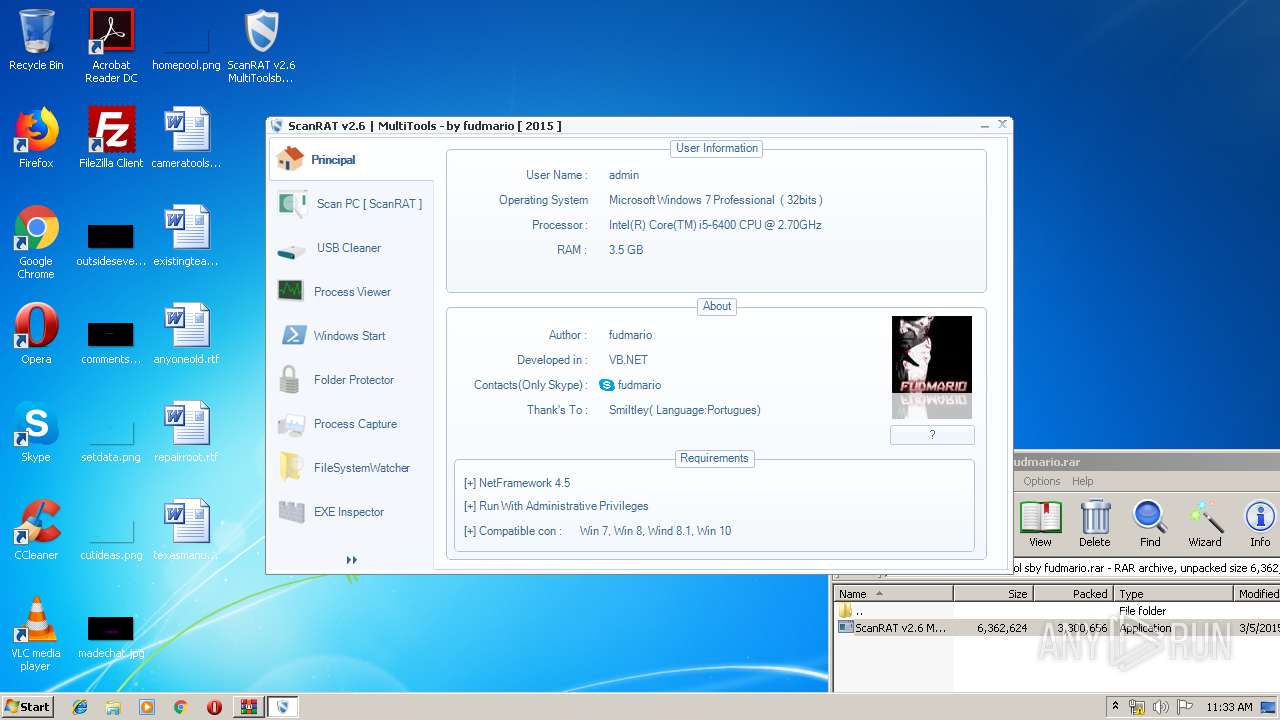Click the taskbar clock showing 11:33 AM

[x=1229, y=707]
